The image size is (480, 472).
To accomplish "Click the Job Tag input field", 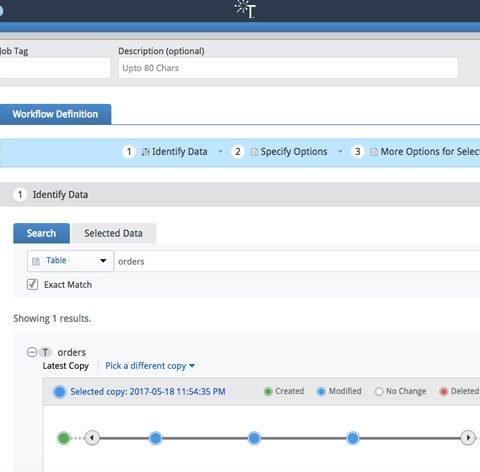I will (55, 68).
